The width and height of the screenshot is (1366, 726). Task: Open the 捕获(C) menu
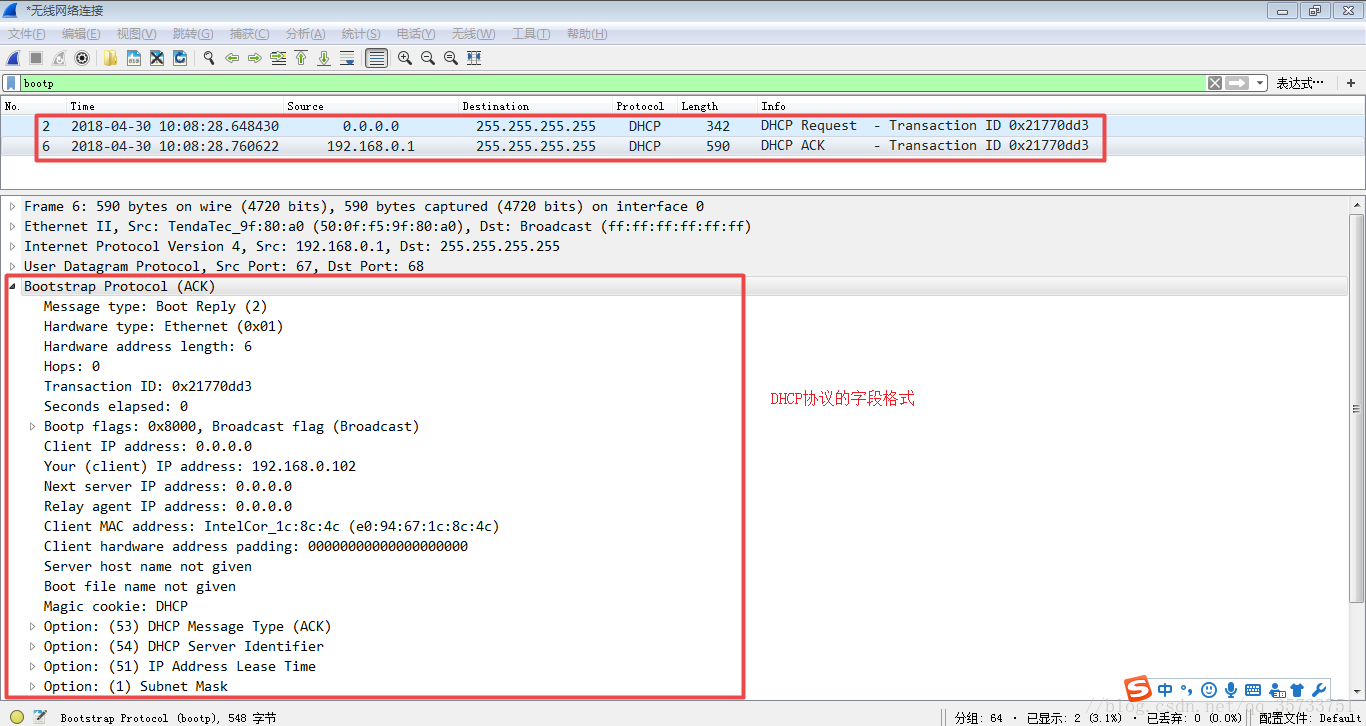pos(248,34)
